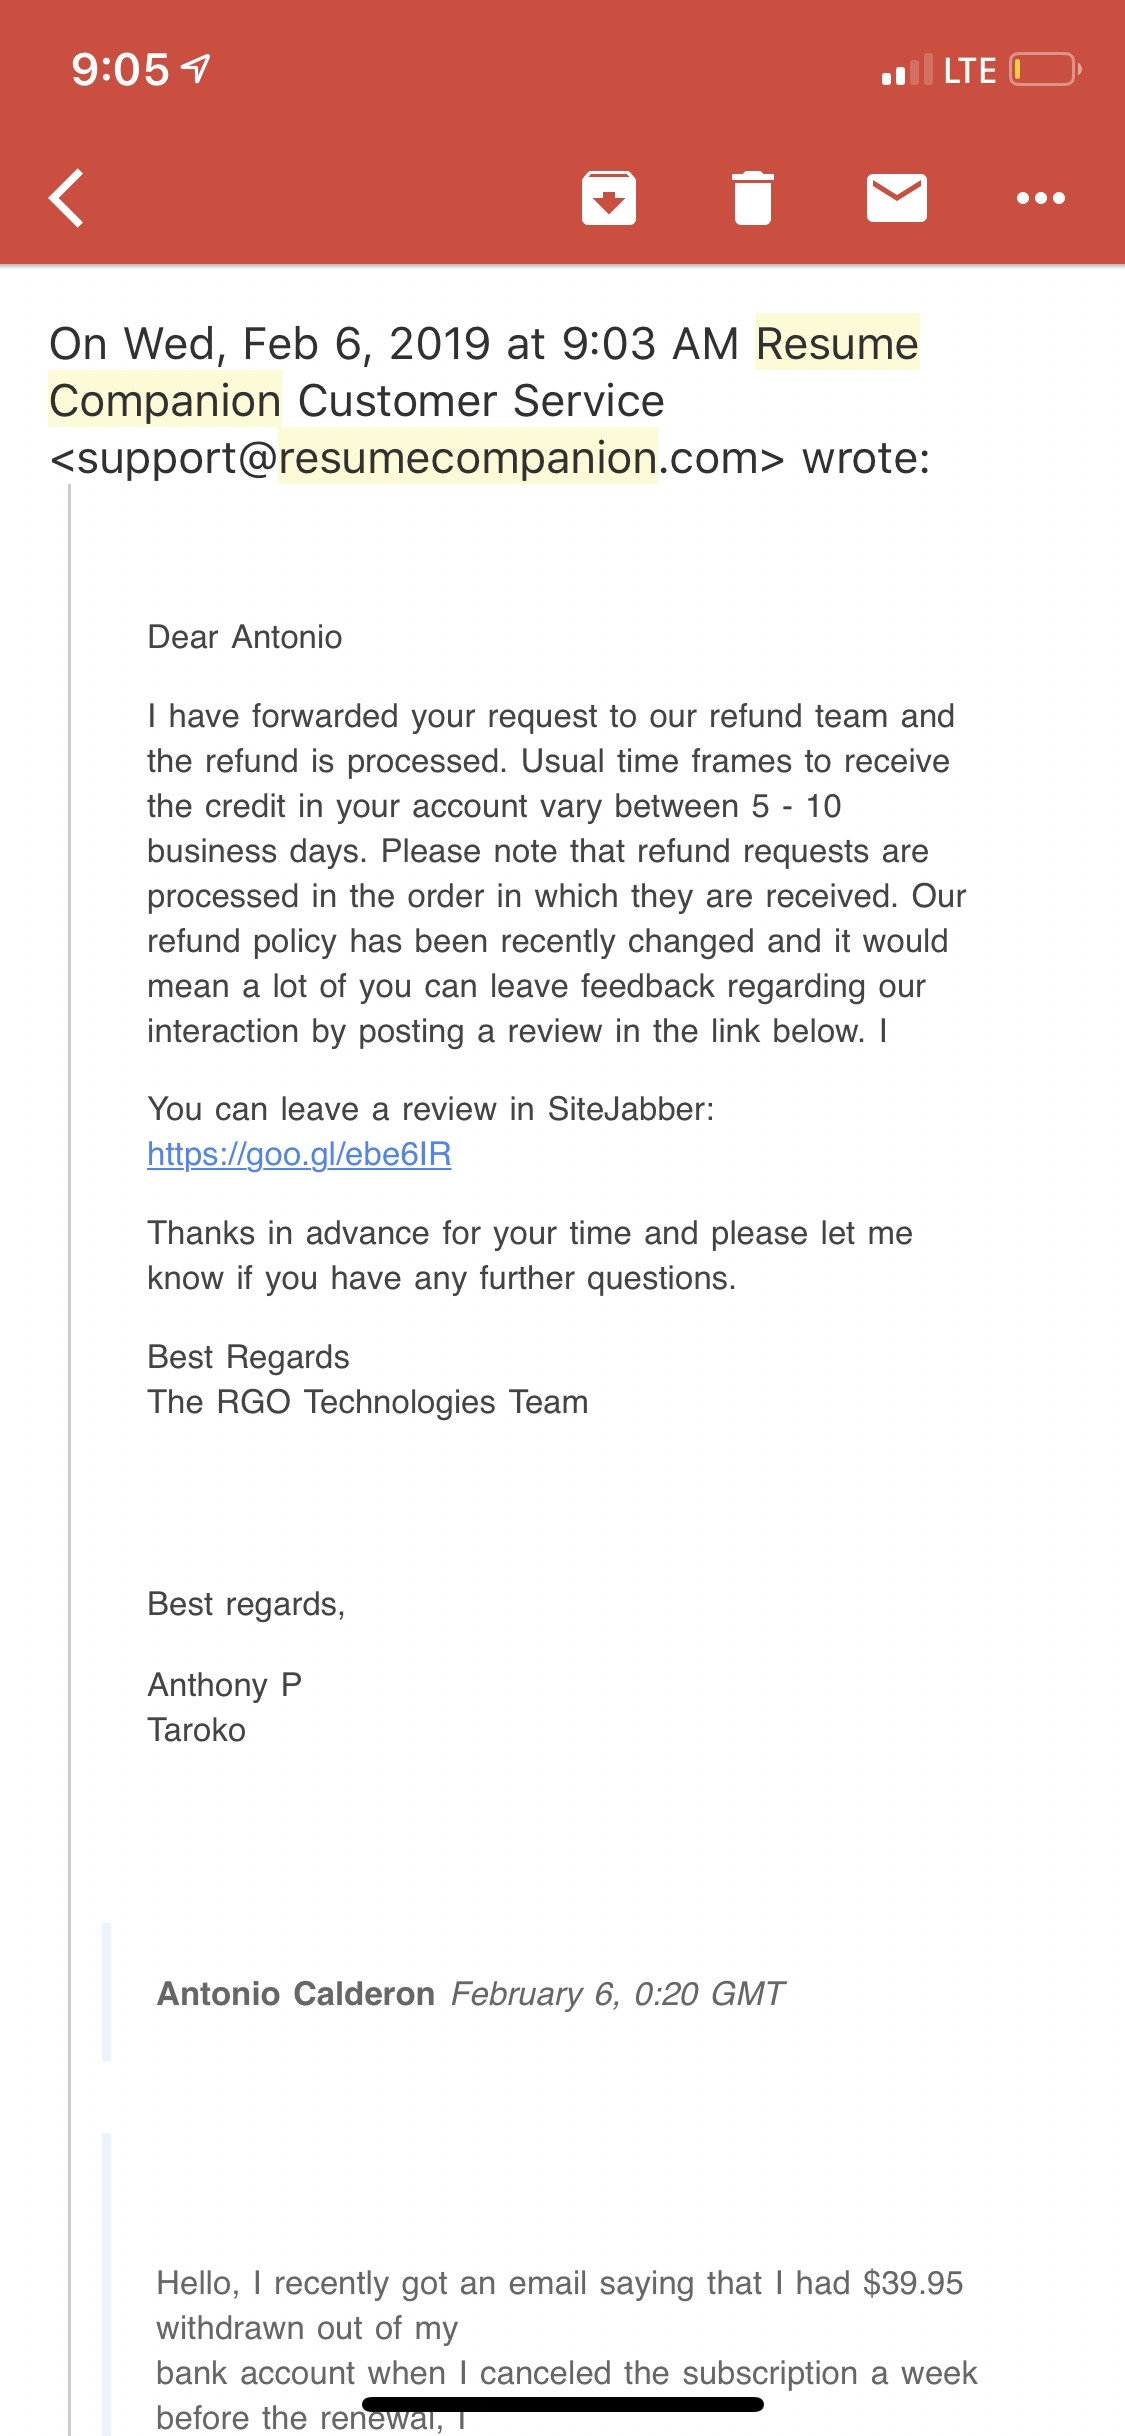Tap the Antonio Calderon quoted sender name
Viewport: 1125px width, 2436px height.
296,1993
